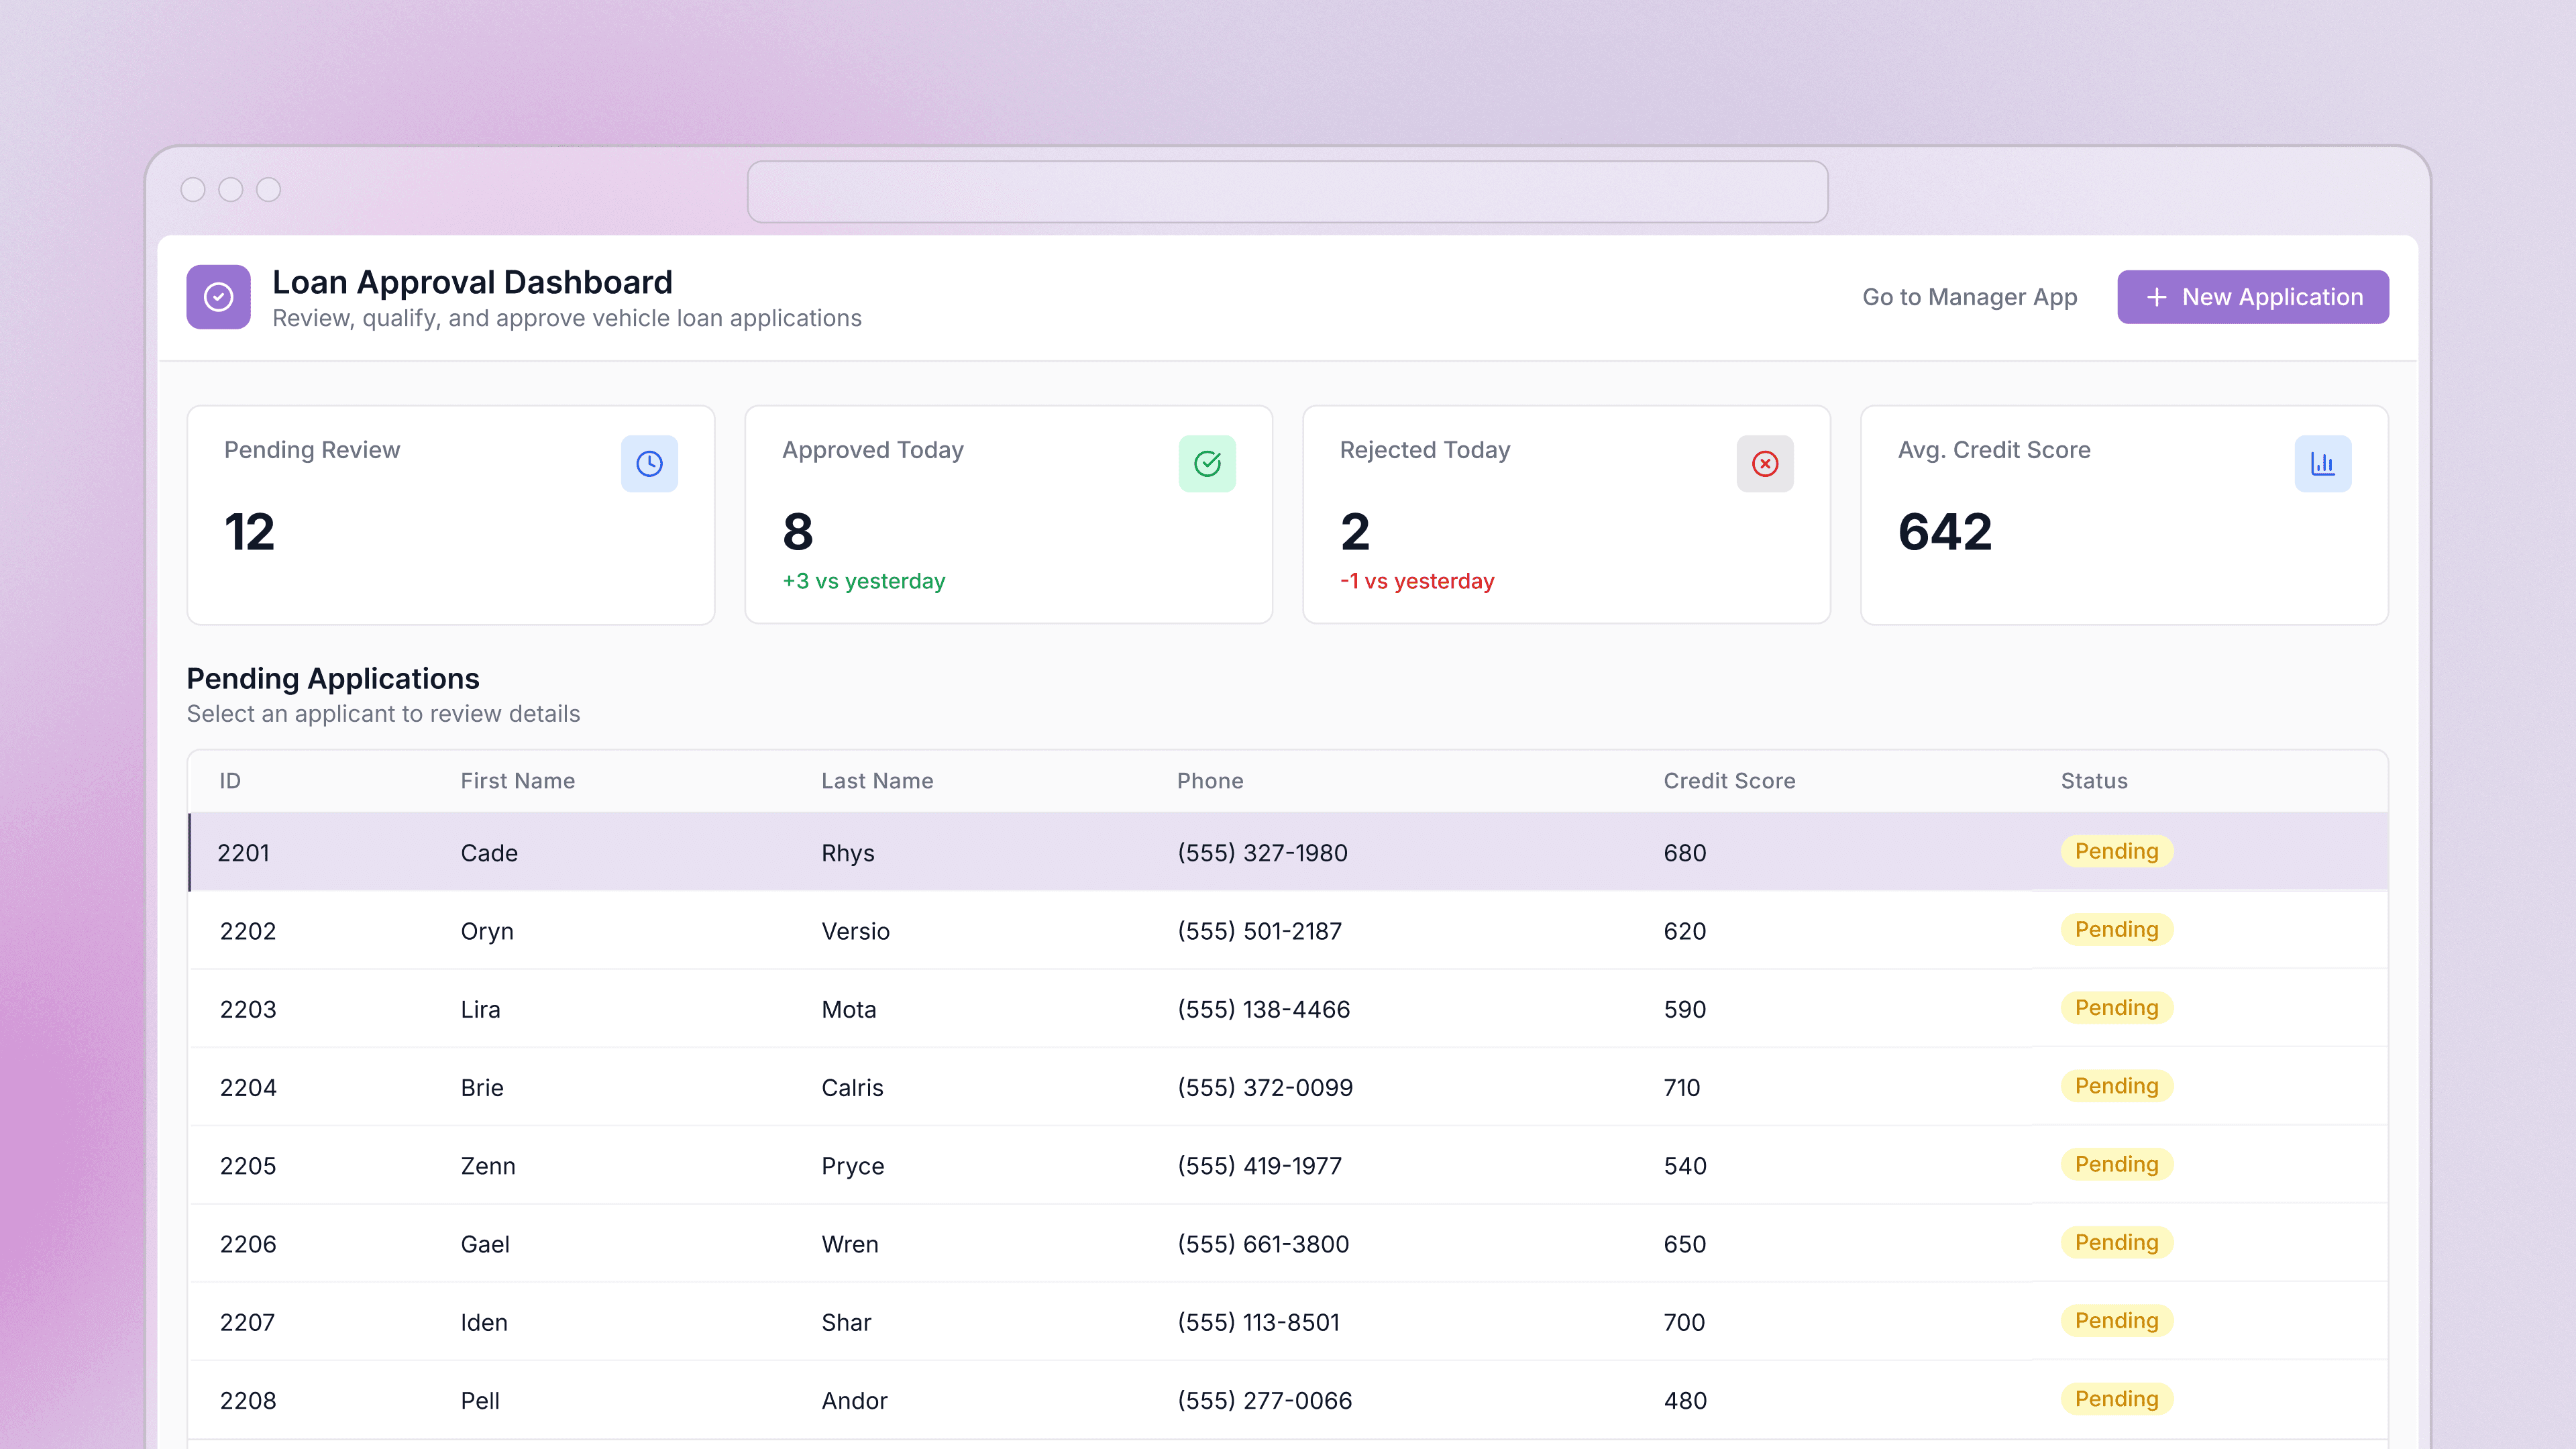The height and width of the screenshot is (1449, 2576).
Task: Click first name Brie
Action: point(482,1087)
